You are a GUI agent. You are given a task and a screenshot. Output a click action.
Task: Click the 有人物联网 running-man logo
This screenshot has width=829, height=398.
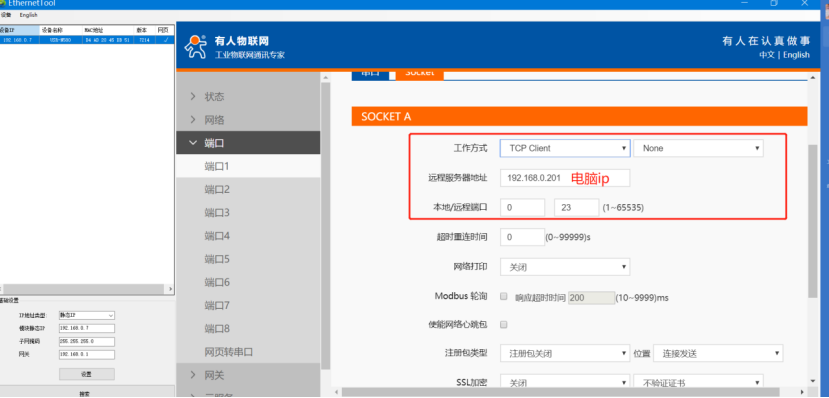195,47
